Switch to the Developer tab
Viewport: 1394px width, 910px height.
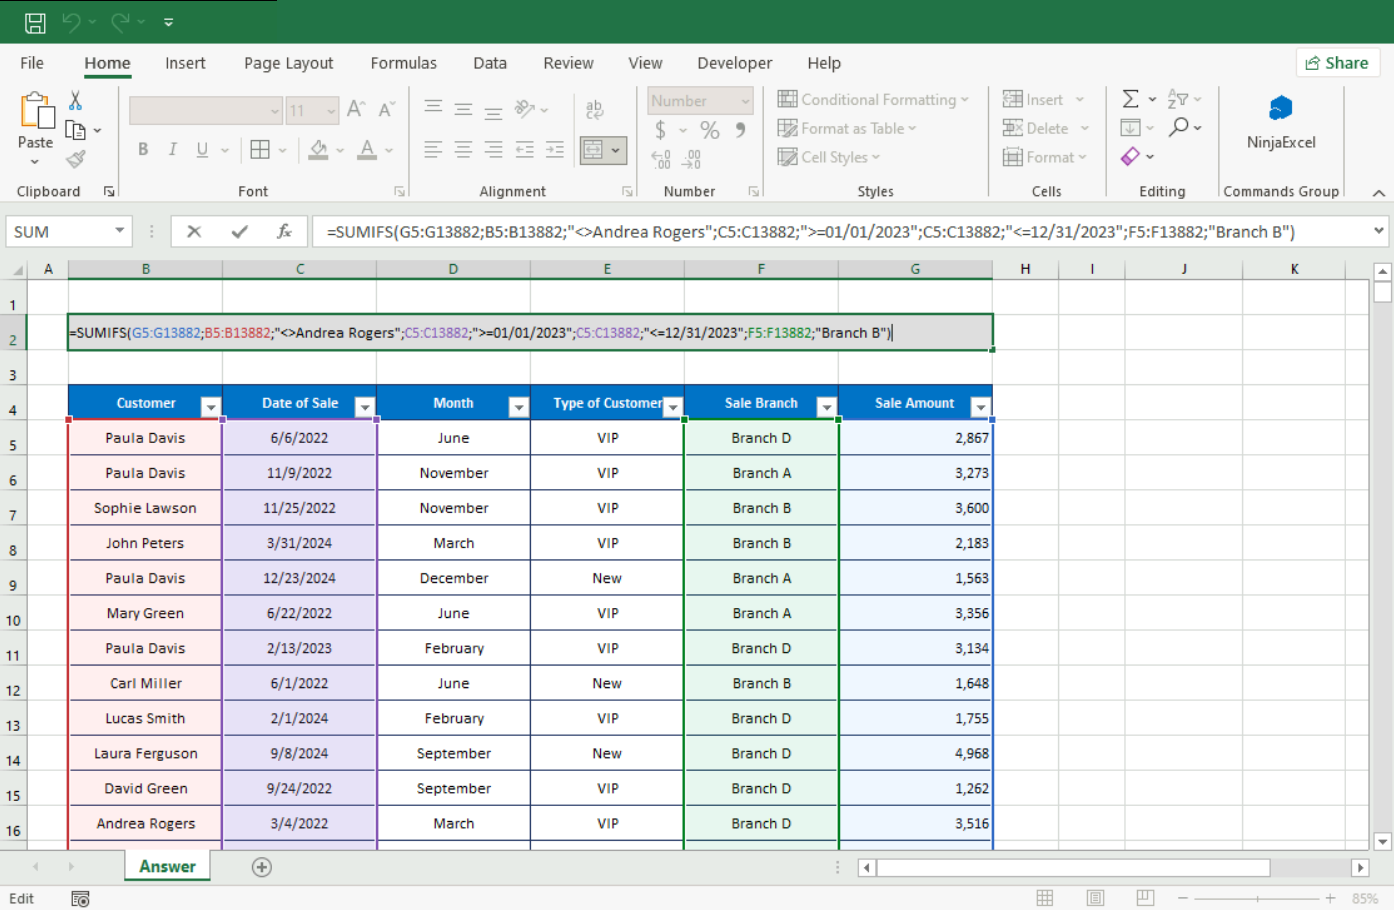(735, 63)
